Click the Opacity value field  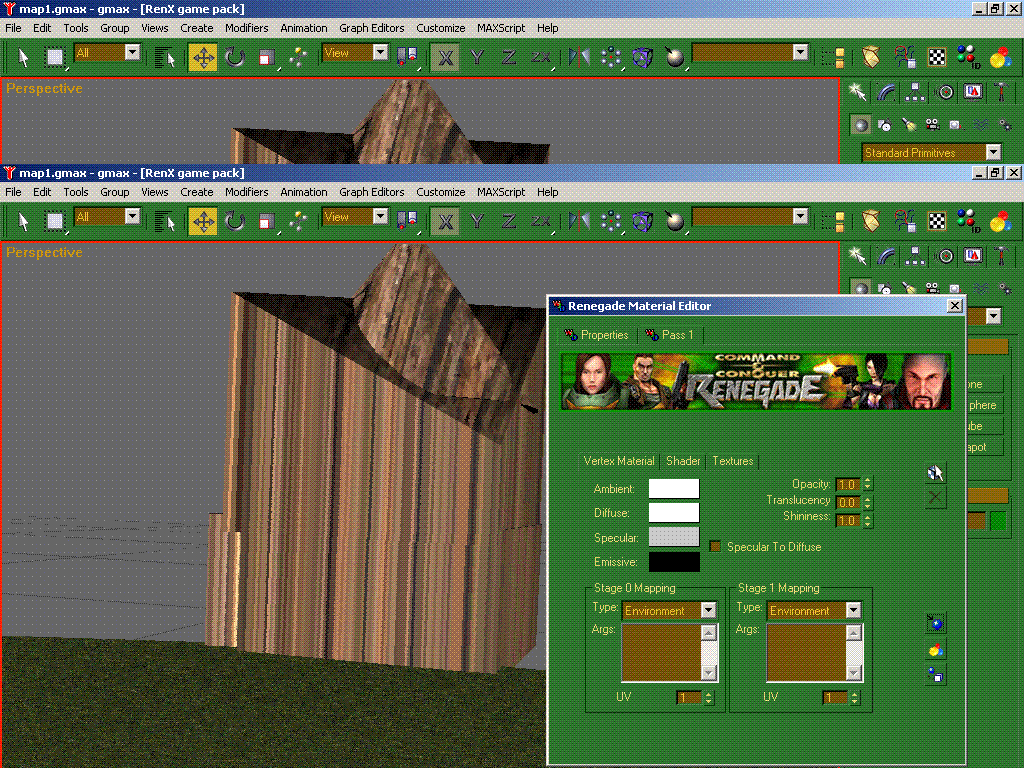846,485
